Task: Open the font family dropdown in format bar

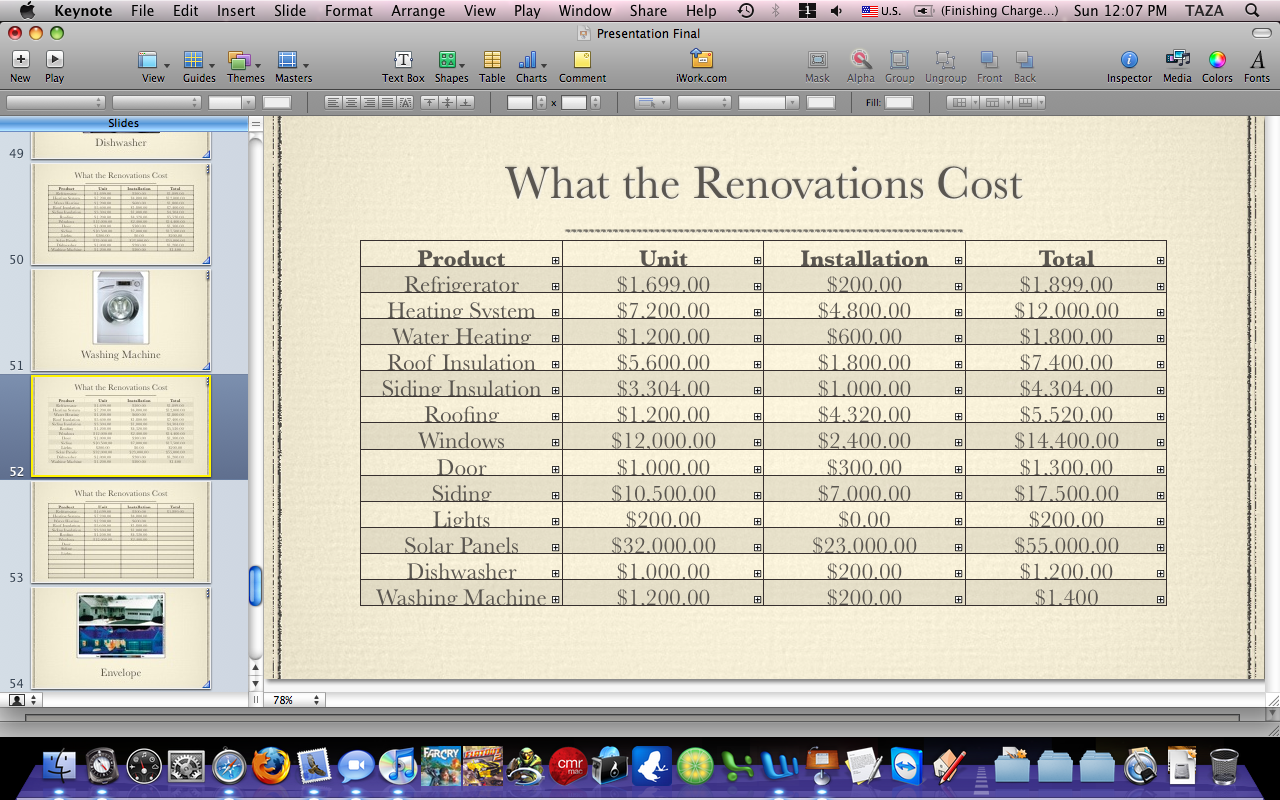Action: (x=55, y=102)
